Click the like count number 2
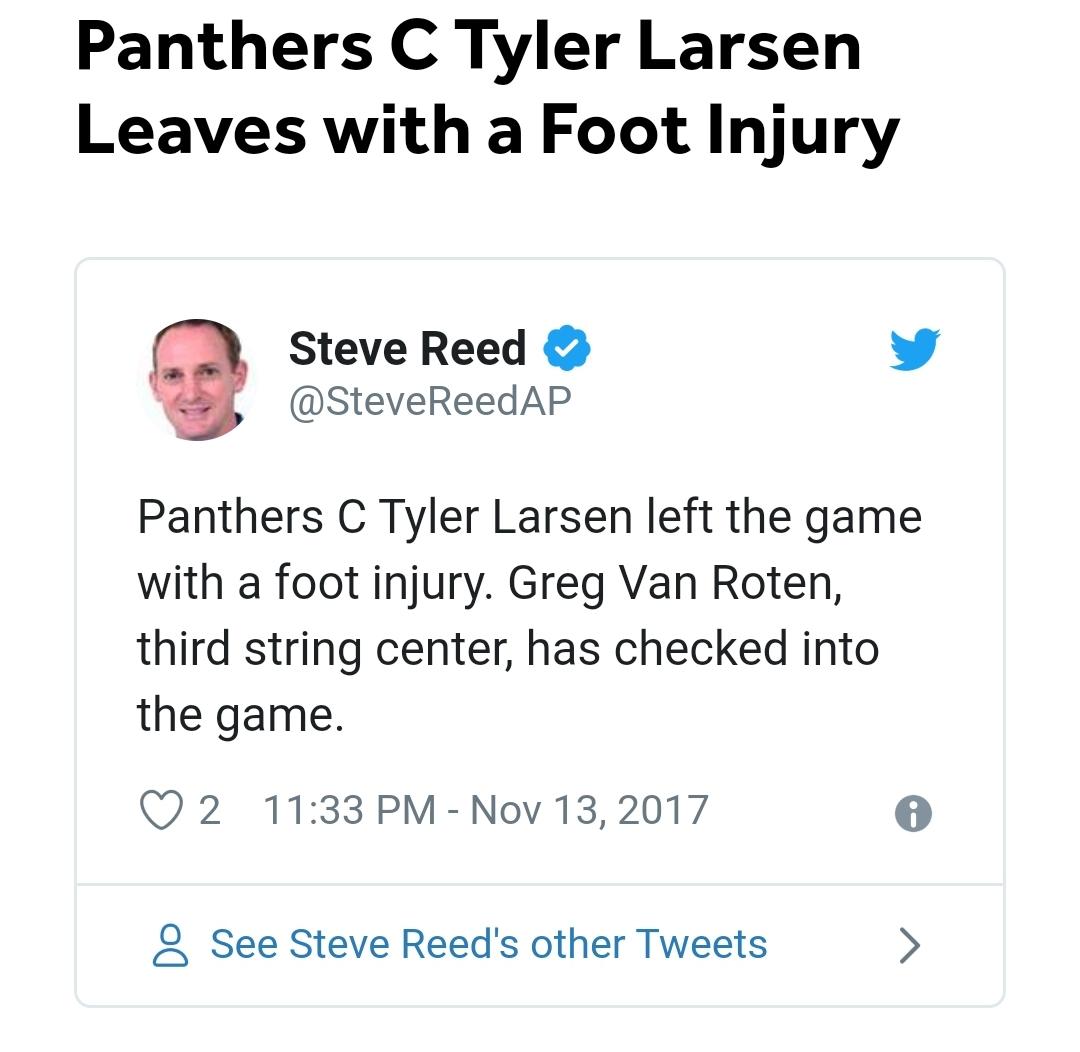The height and width of the screenshot is (1052, 1080). coord(209,810)
